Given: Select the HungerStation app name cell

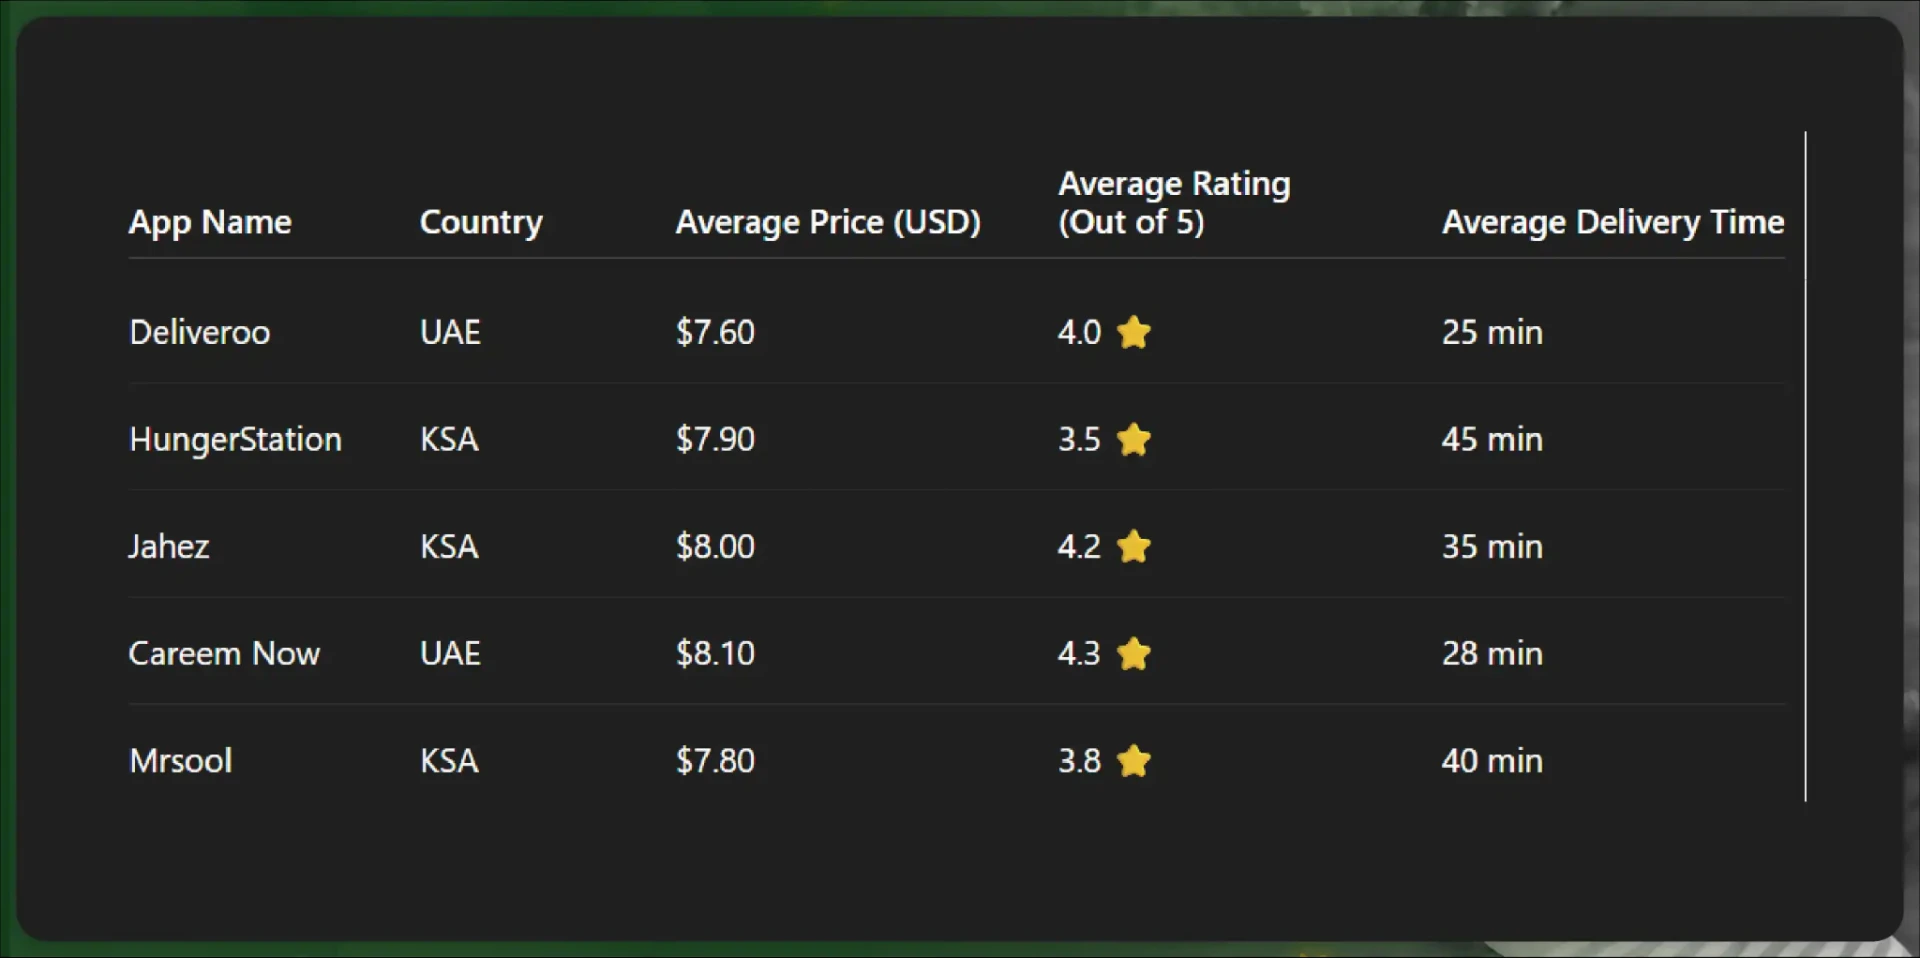Looking at the screenshot, I should [235, 439].
